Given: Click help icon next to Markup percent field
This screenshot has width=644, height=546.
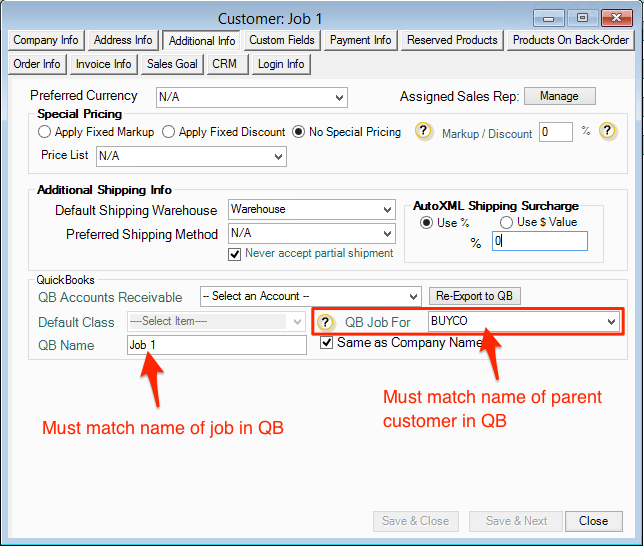Looking at the screenshot, I should coord(606,132).
